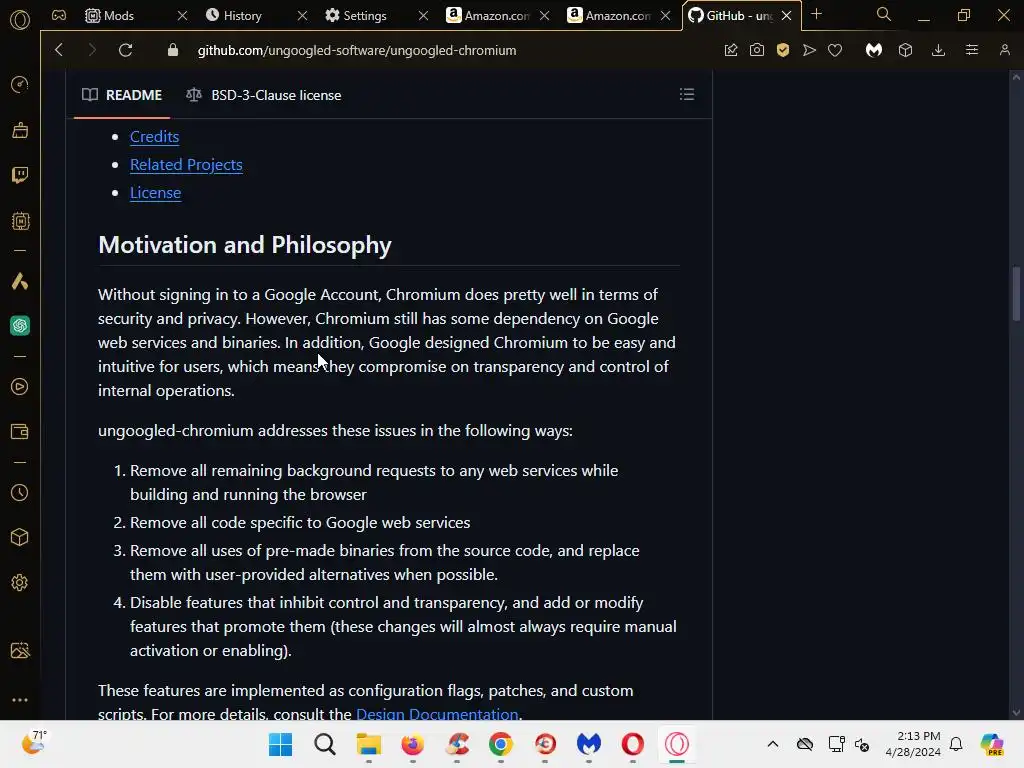1024x768 pixels.
Task: Close the History tab
Action: point(302,15)
